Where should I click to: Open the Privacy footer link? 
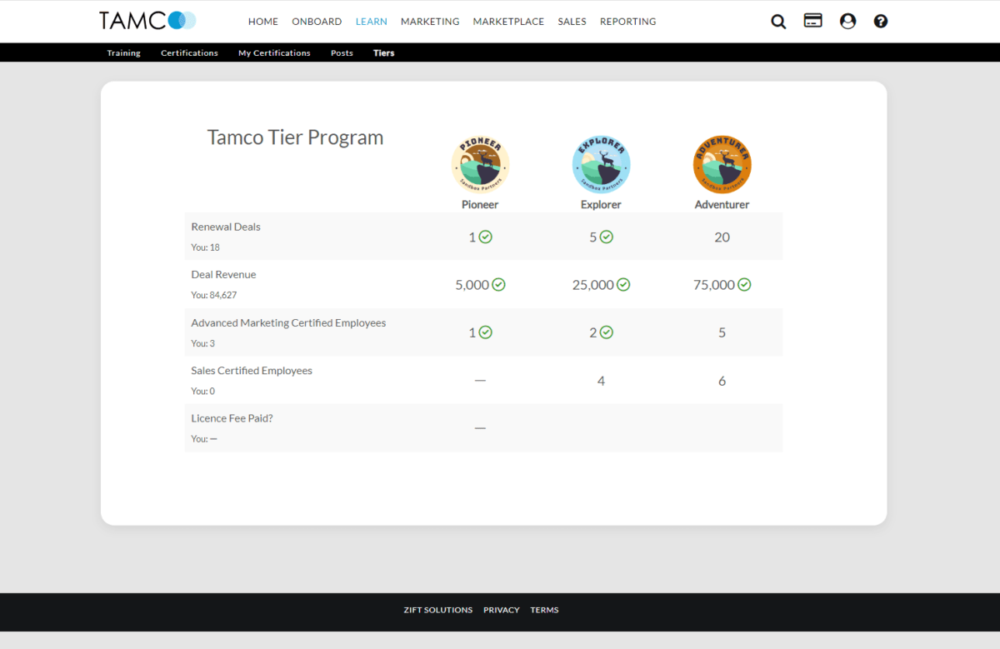[501, 610]
